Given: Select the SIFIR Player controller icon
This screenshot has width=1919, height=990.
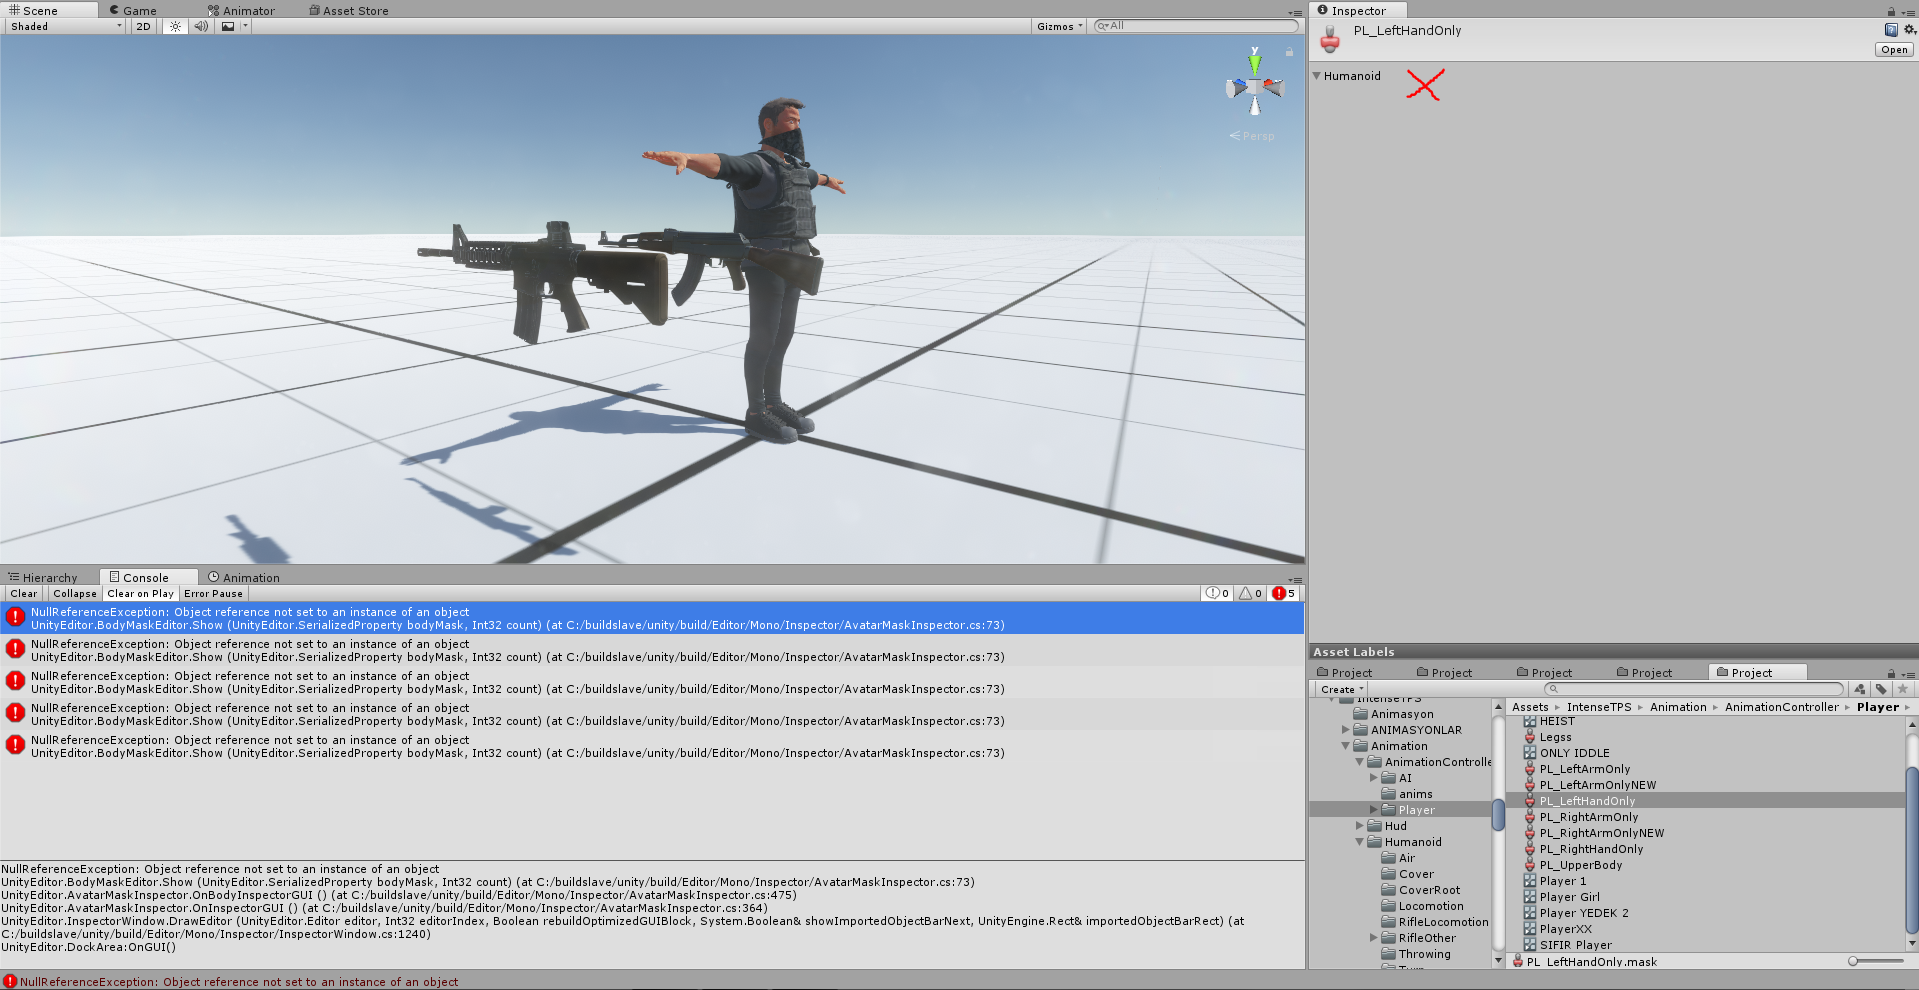Looking at the screenshot, I should [x=1529, y=945].
